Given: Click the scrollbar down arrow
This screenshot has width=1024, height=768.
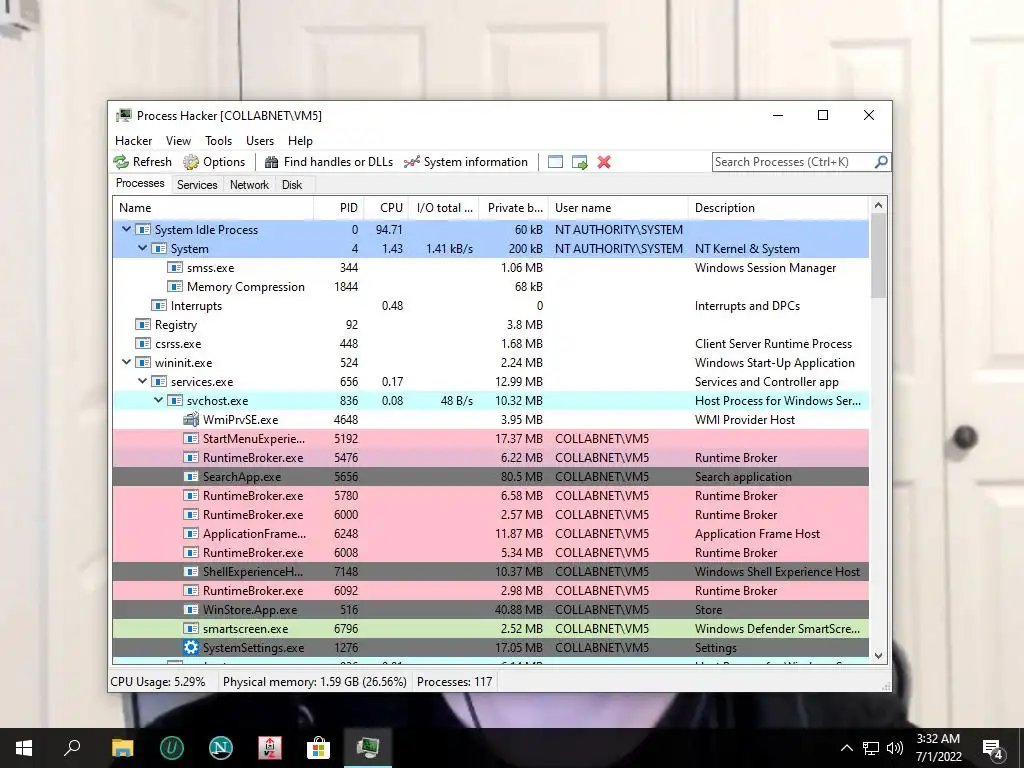Looking at the screenshot, I should coord(878,655).
